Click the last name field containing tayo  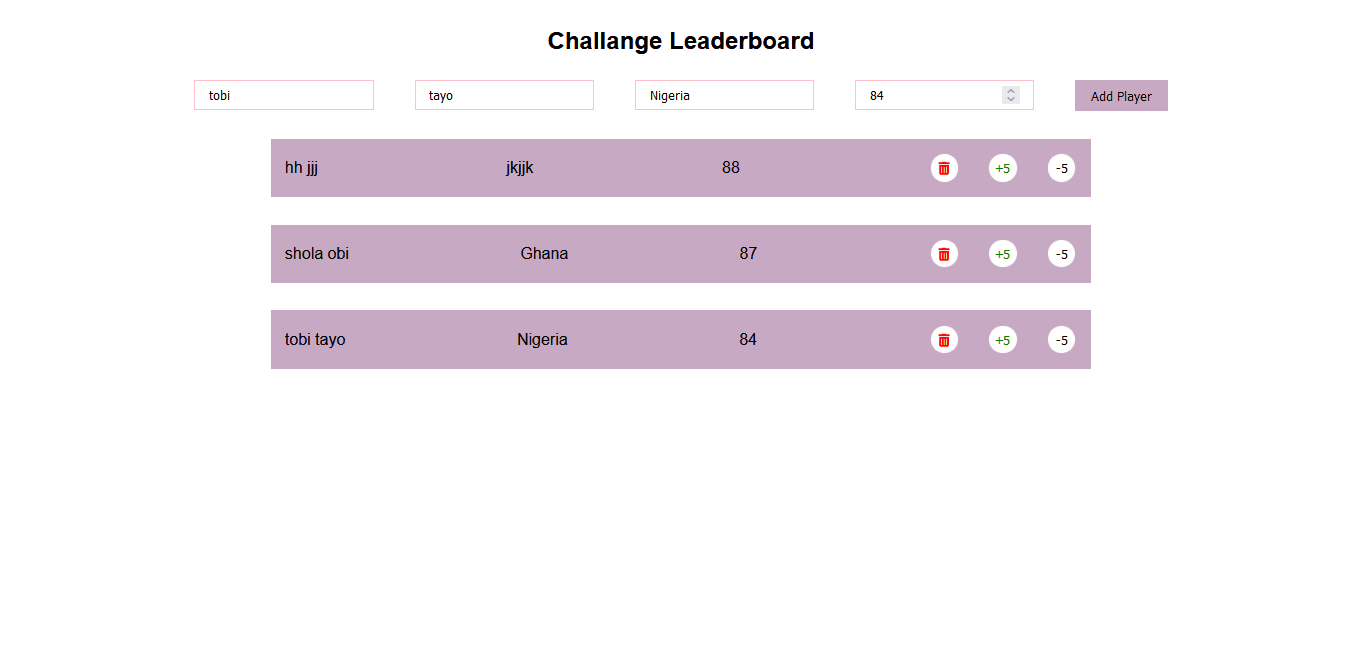(504, 95)
